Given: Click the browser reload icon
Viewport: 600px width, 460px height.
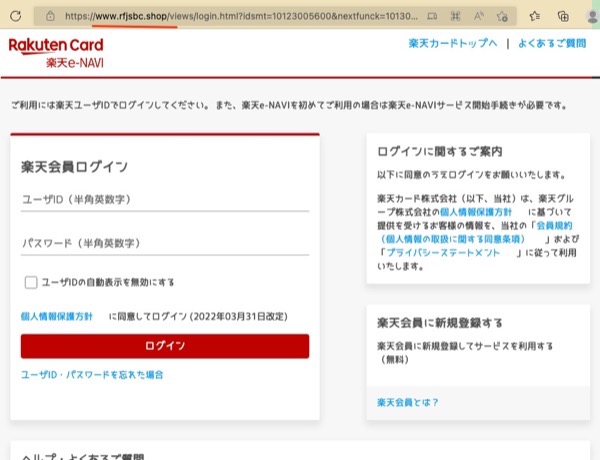Looking at the screenshot, I should pyautogui.click(x=15, y=16).
